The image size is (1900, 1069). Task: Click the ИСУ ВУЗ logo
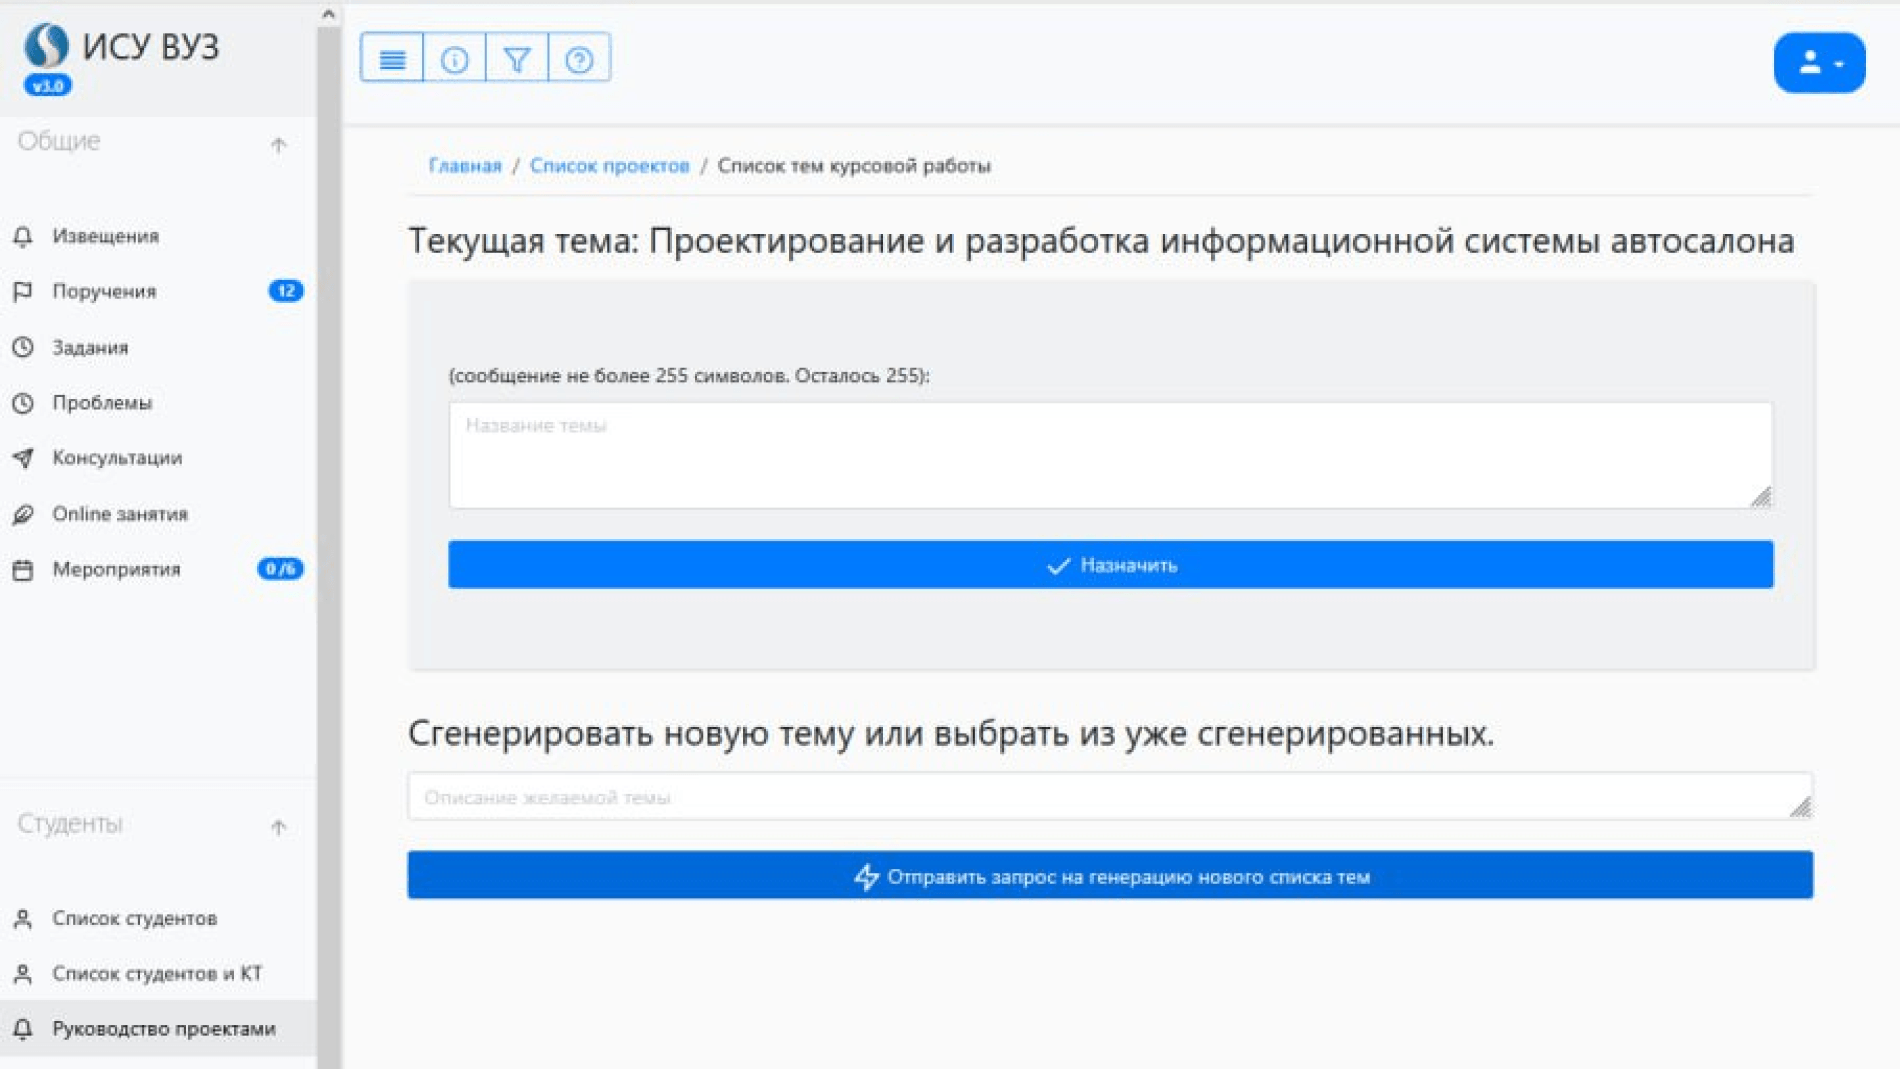pos(120,46)
